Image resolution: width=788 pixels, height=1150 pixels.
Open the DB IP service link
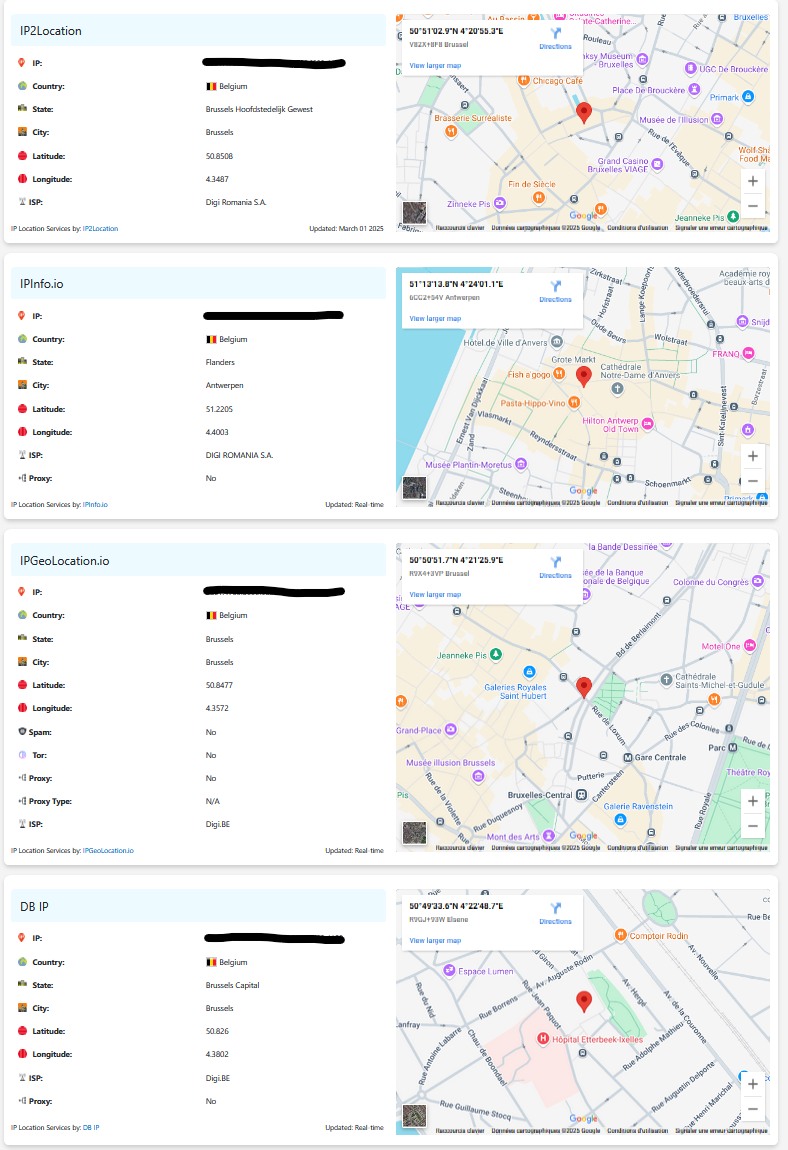coord(91,1128)
